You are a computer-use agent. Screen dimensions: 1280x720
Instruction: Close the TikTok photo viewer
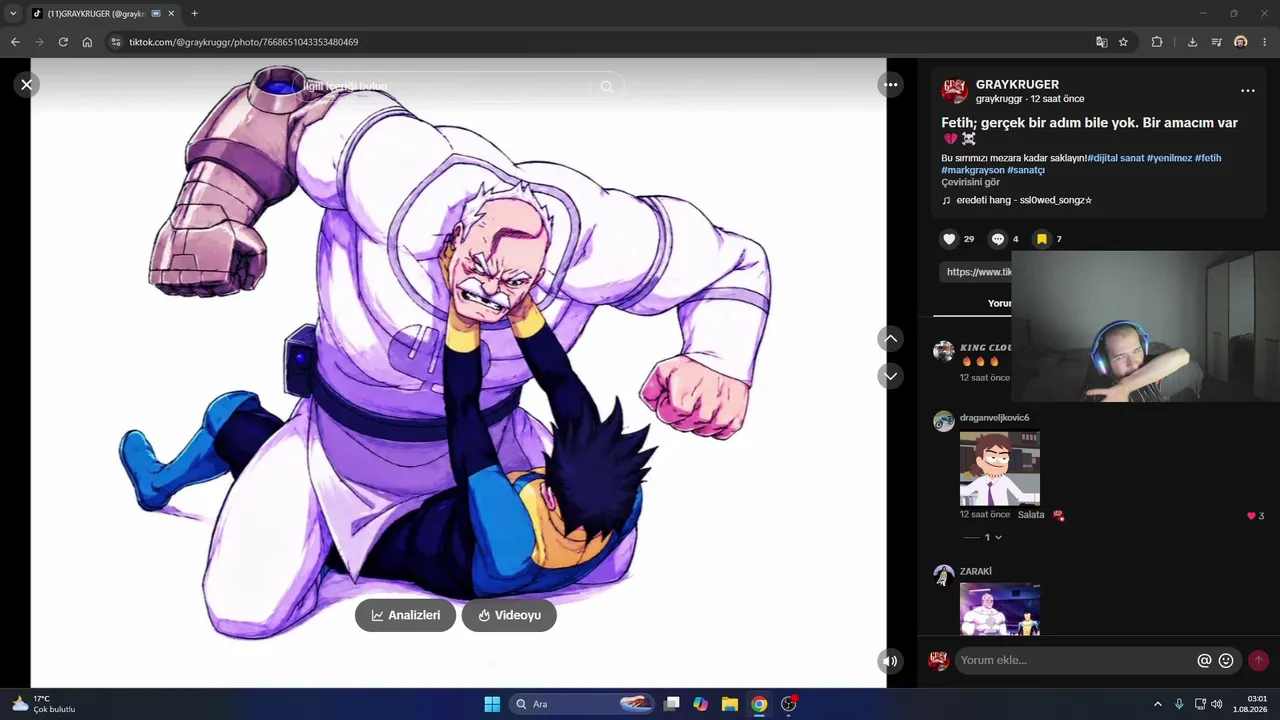tap(27, 85)
